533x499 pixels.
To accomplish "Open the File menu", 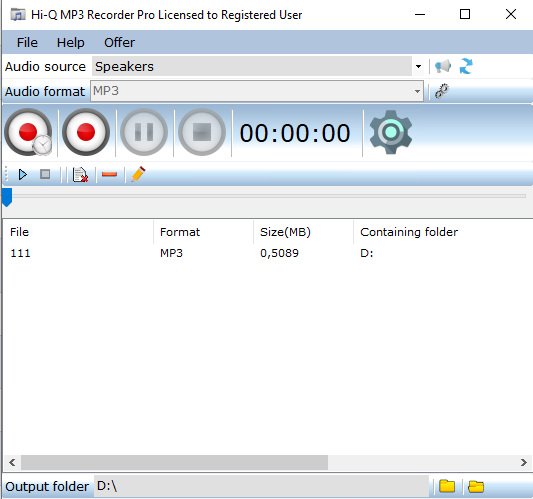I will [x=27, y=42].
